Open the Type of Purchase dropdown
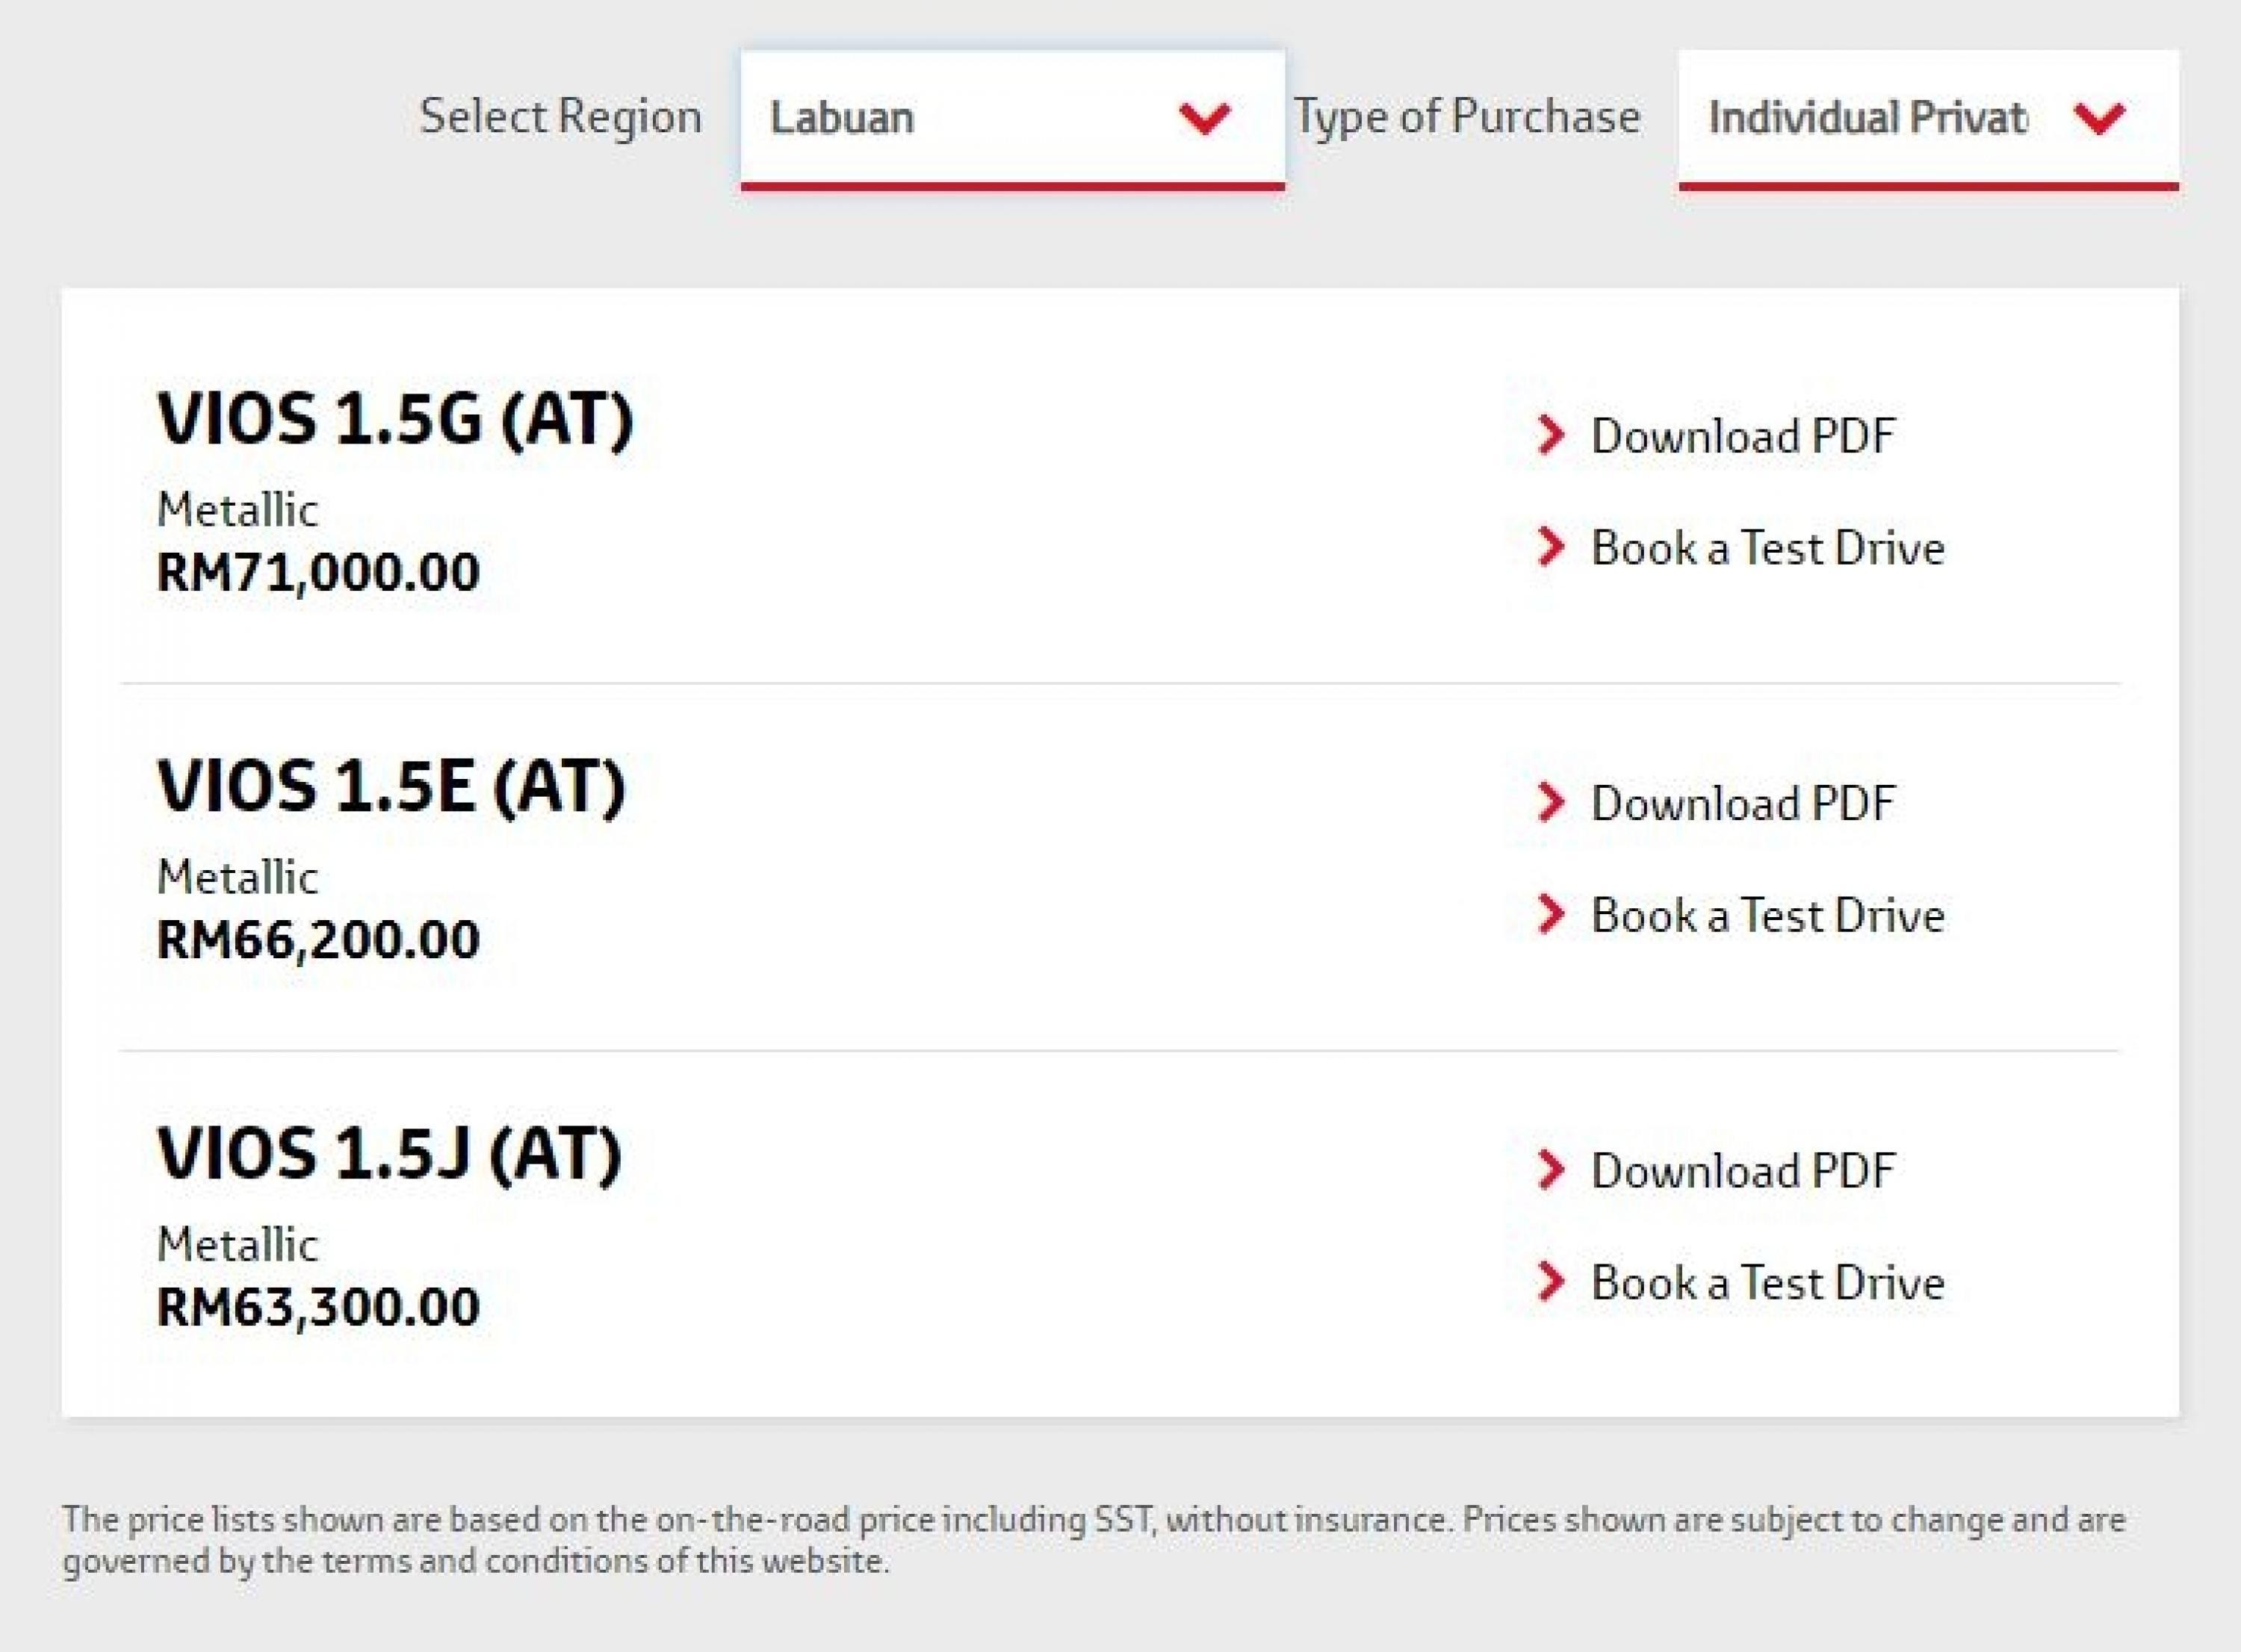This screenshot has width=2241, height=1652. [1928, 119]
